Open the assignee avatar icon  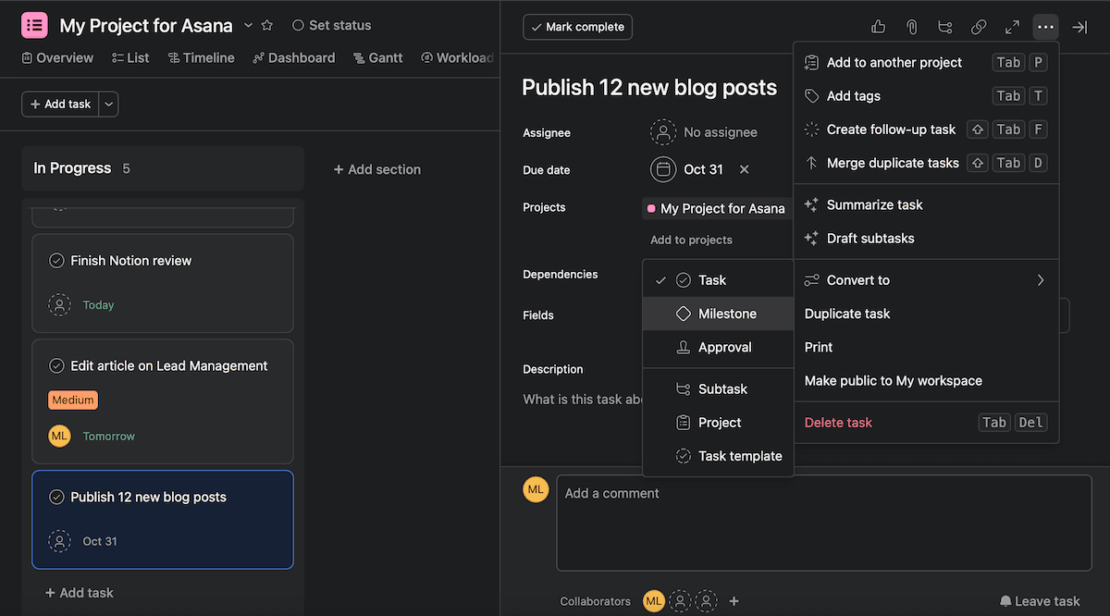(663, 131)
